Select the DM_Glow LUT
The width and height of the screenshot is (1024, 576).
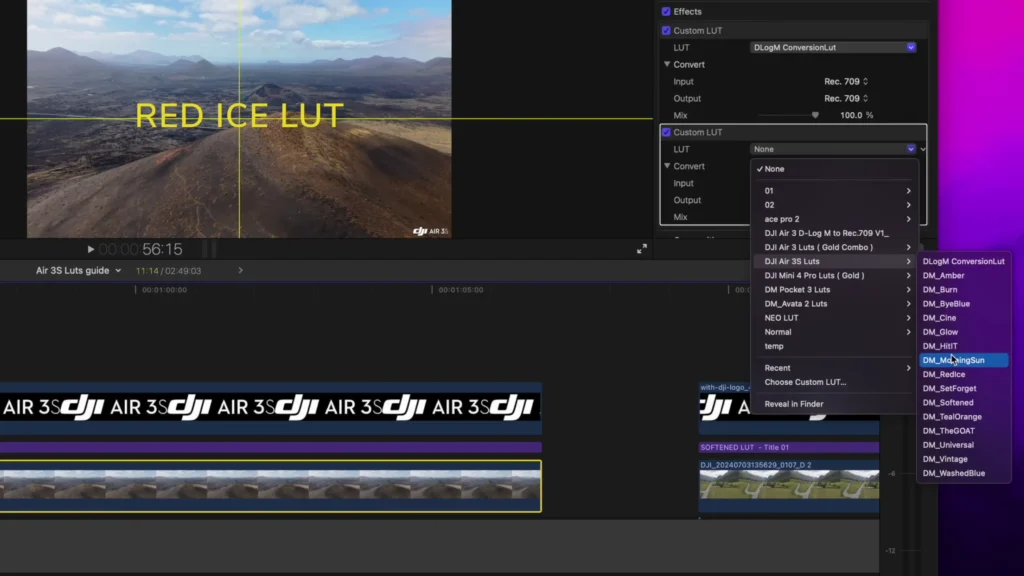click(x=964, y=332)
